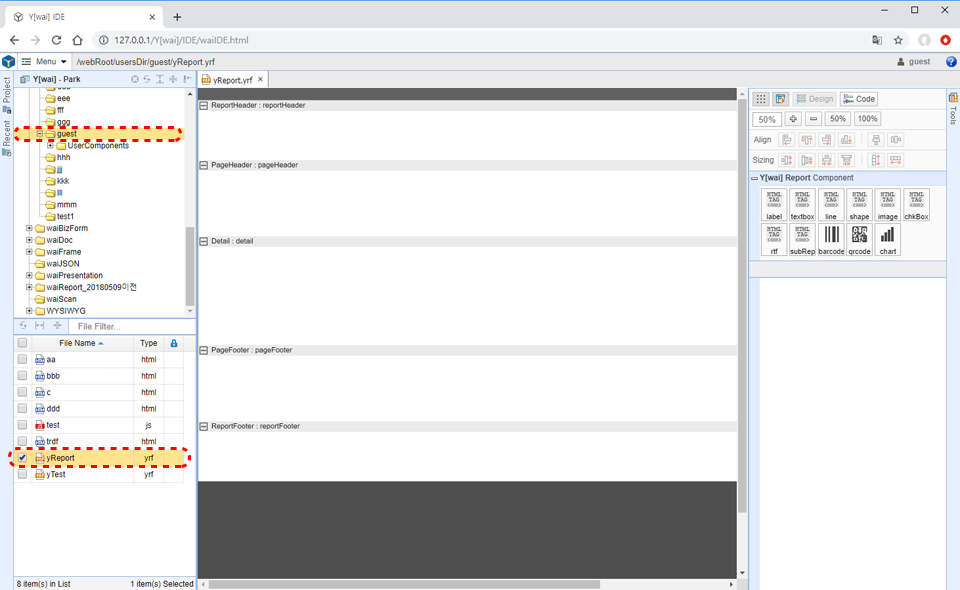
Task: Switch to Code view
Action: pos(859,99)
